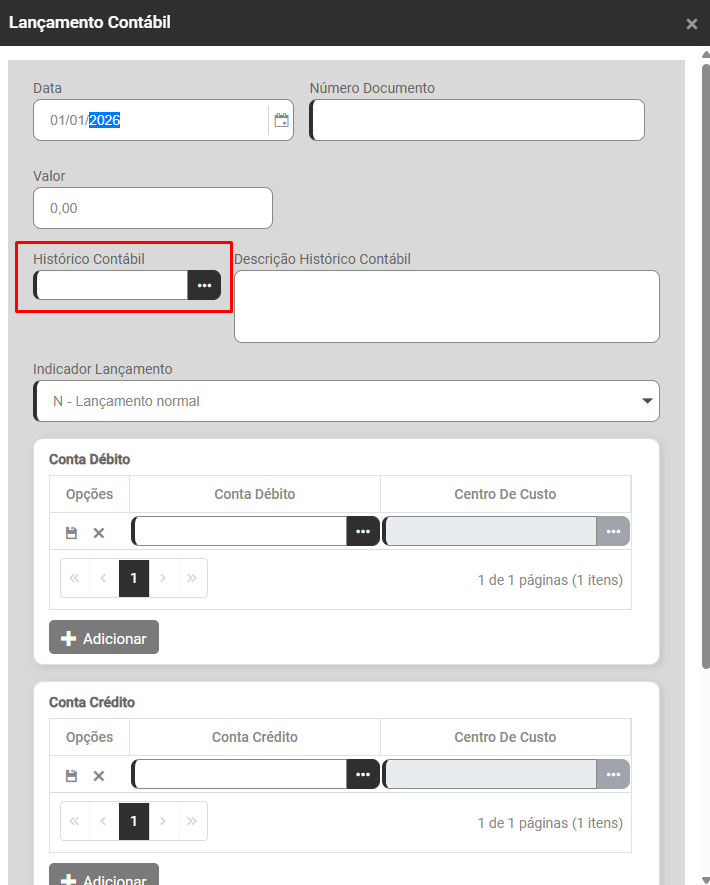
Task: Add a new Conta Crédito row
Action: [x=104, y=874]
